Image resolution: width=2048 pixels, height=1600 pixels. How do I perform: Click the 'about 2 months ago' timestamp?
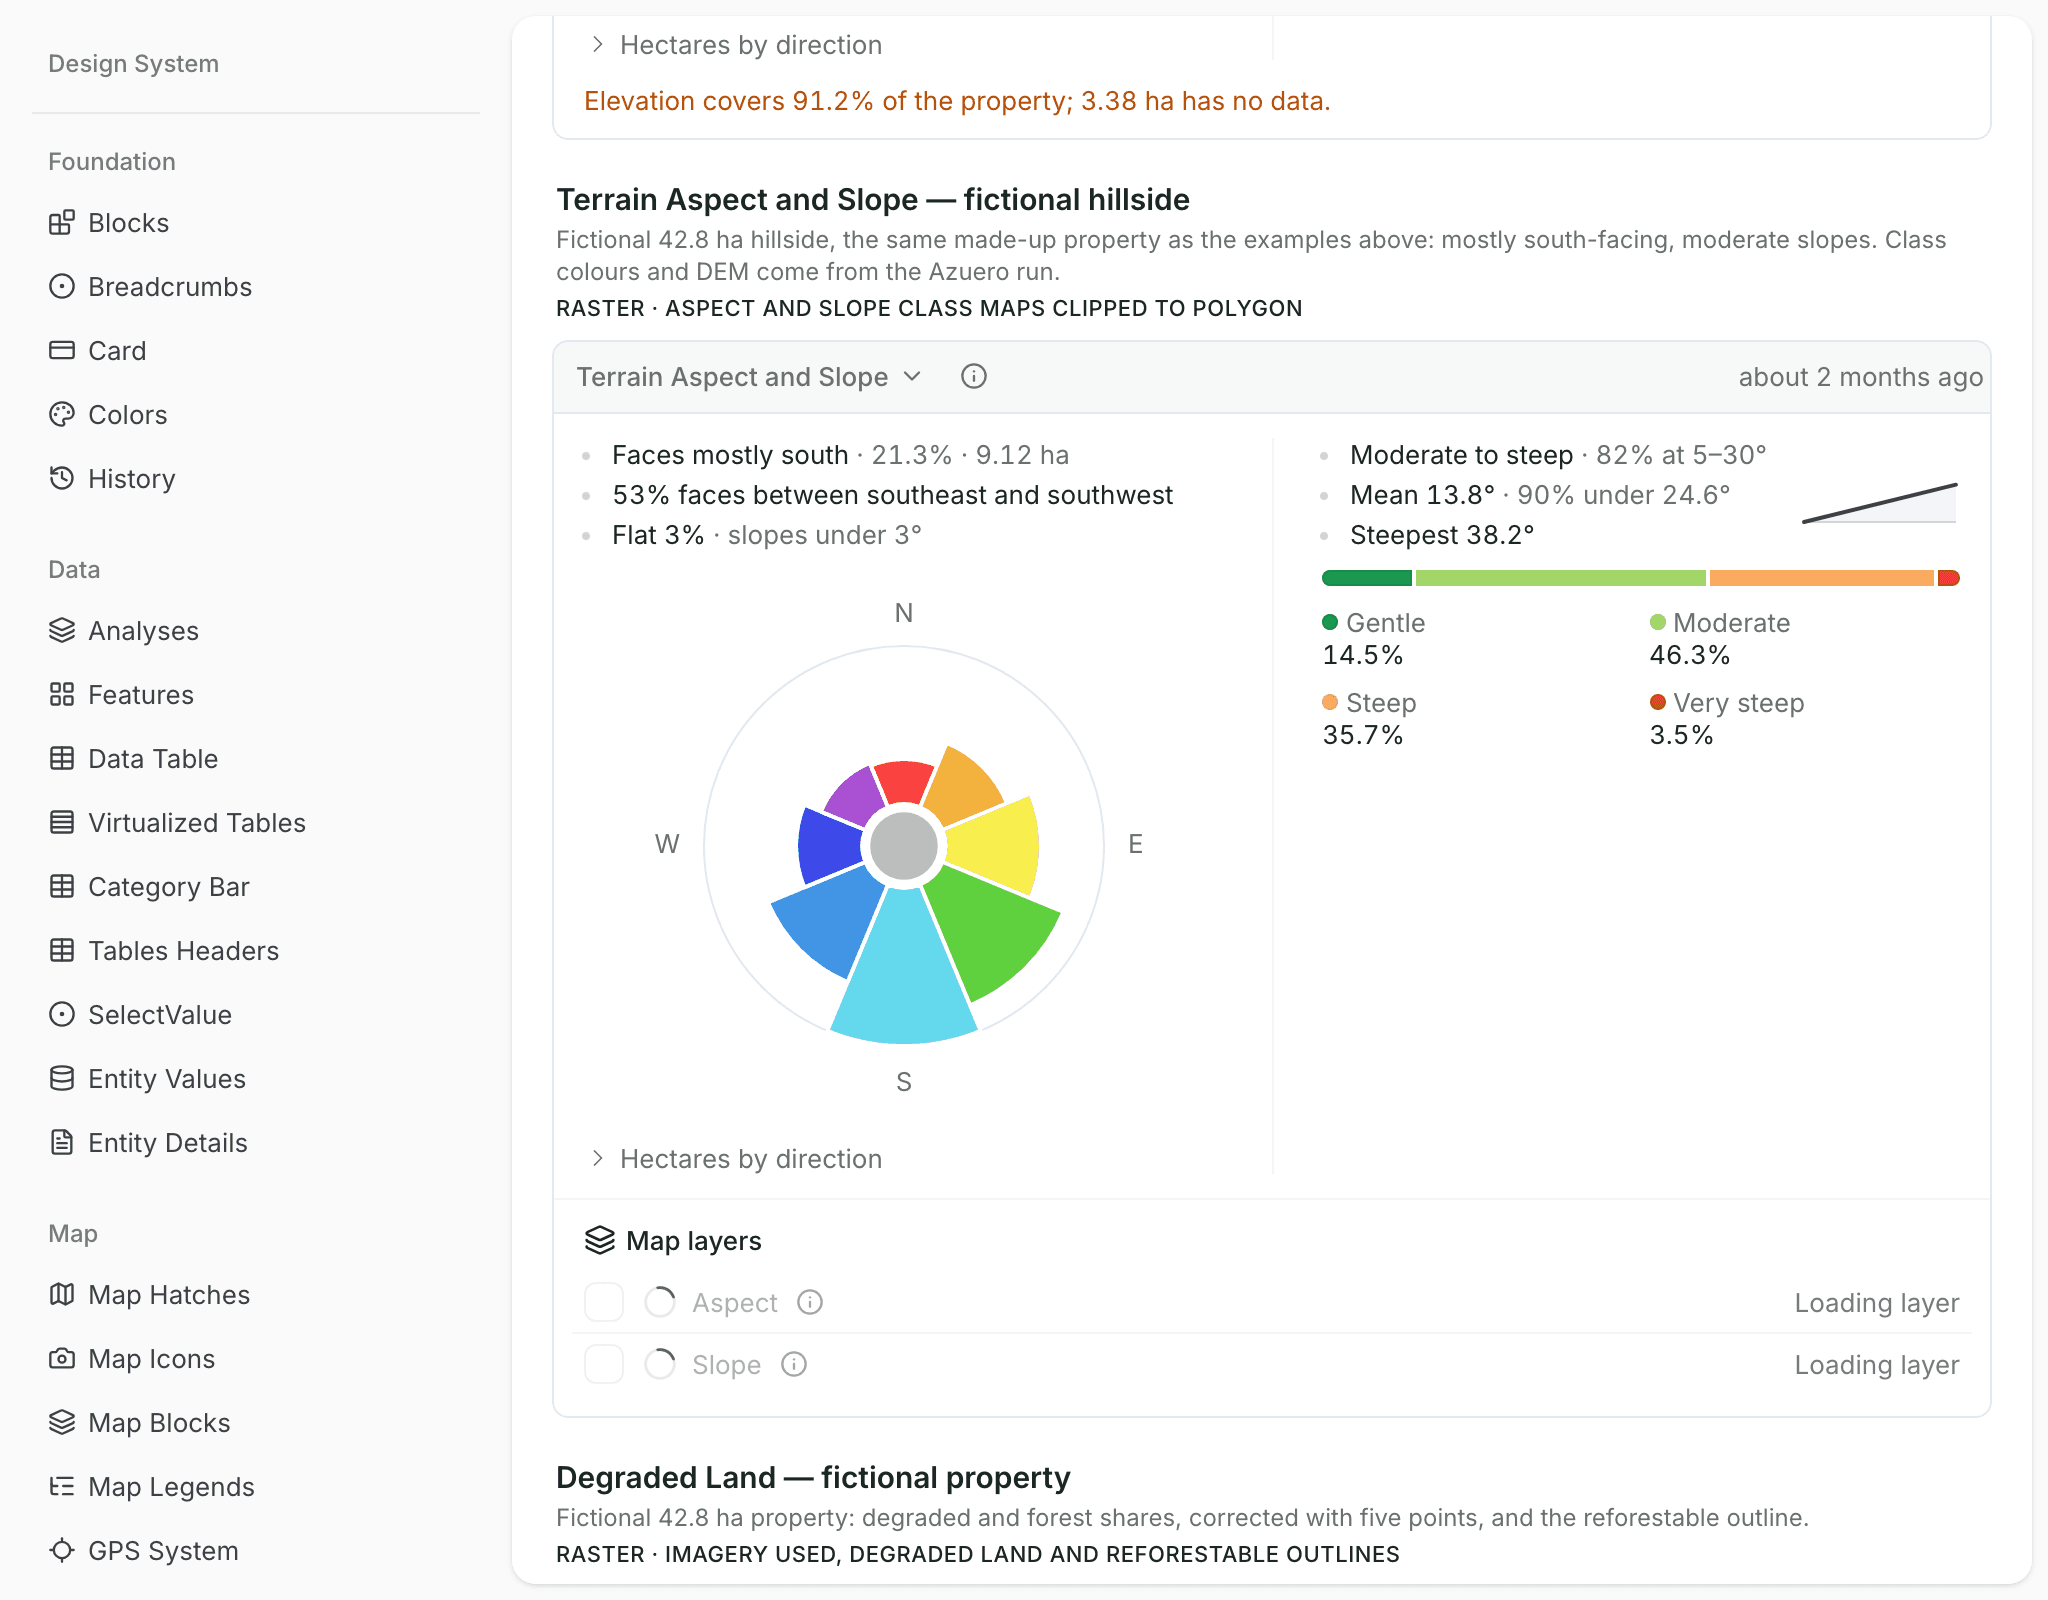coord(1860,377)
